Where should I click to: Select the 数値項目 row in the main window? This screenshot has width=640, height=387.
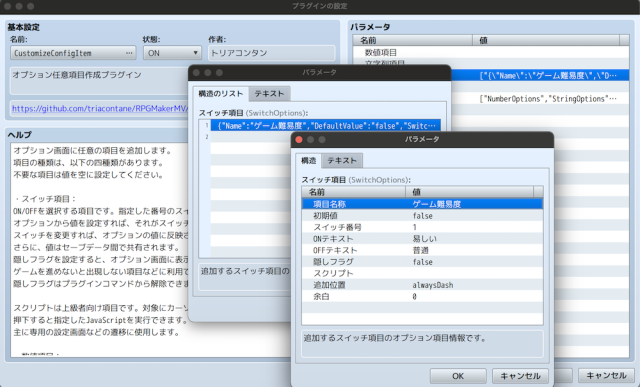tap(491, 52)
